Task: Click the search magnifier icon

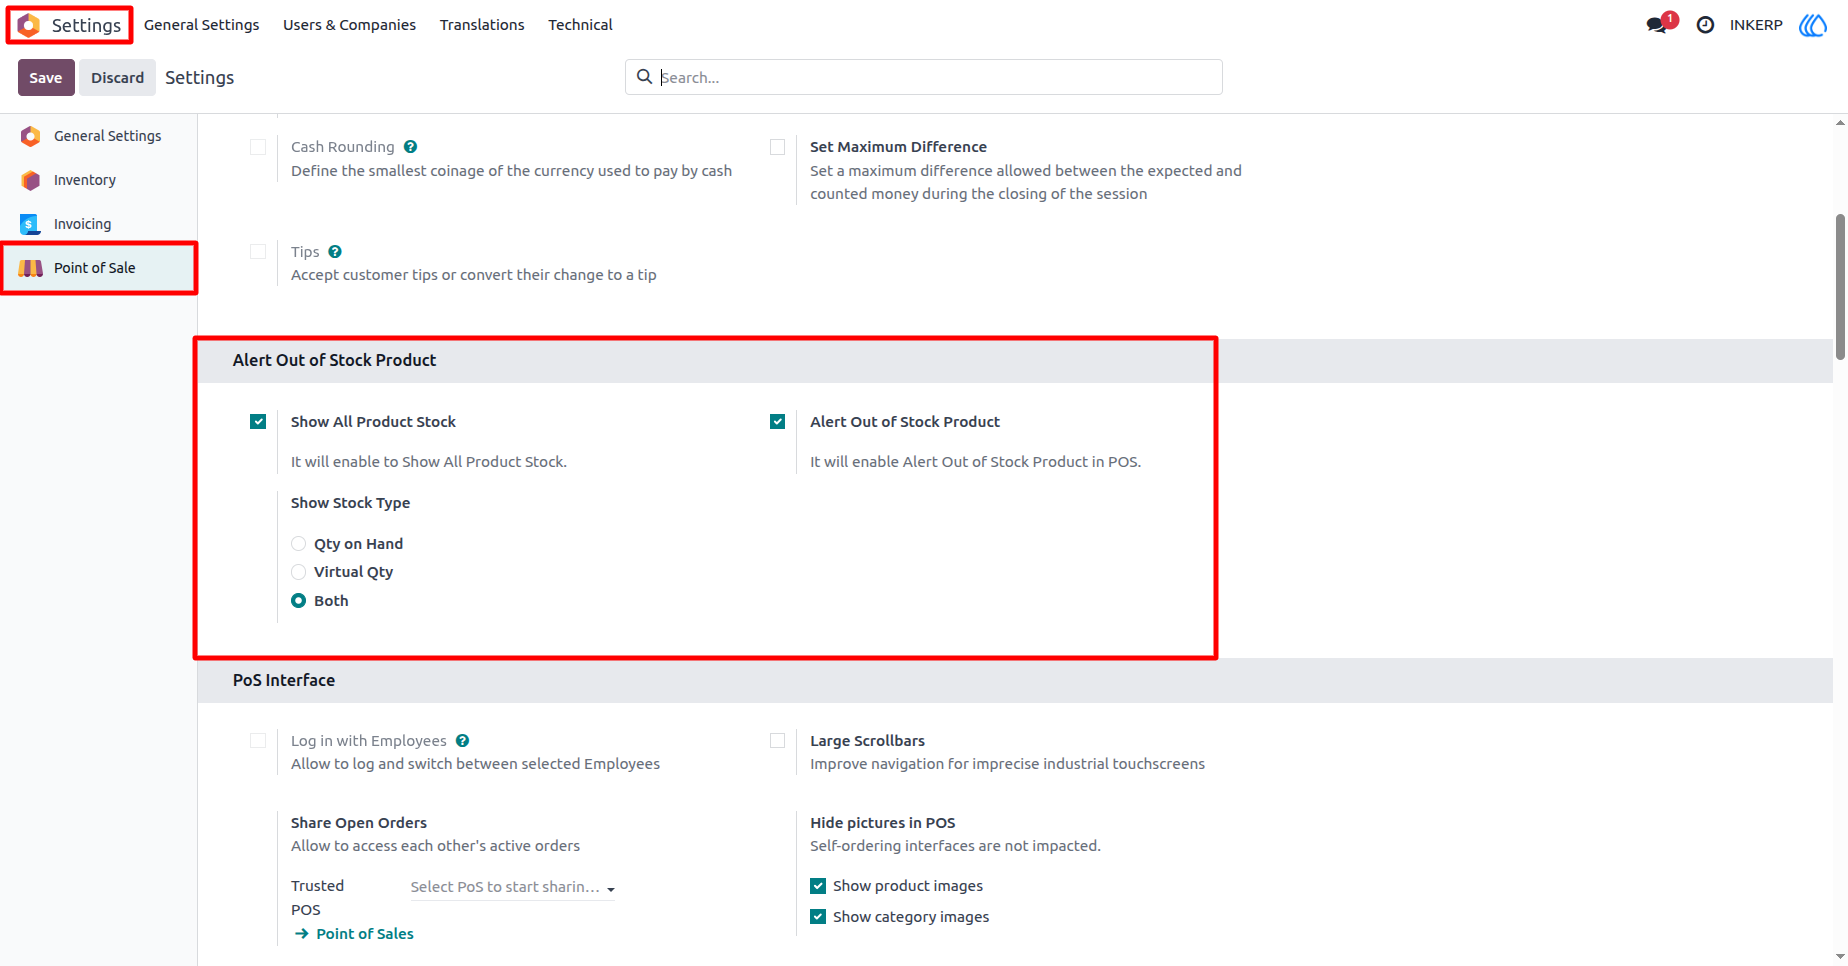Action: (645, 77)
